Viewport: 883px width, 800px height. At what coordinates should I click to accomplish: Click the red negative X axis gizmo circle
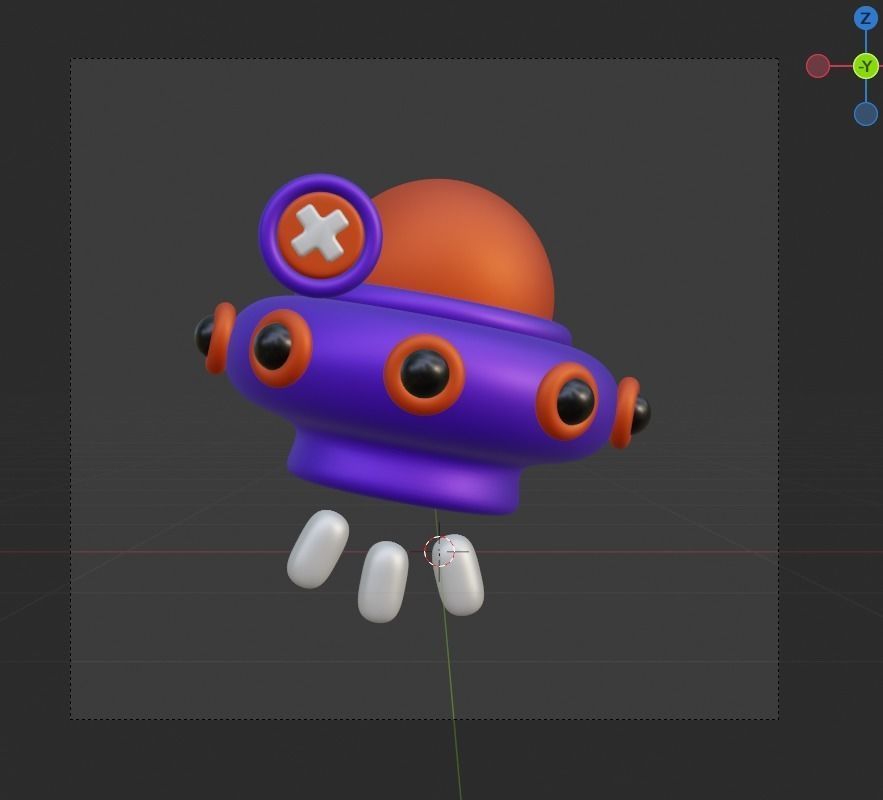[x=818, y=66]
